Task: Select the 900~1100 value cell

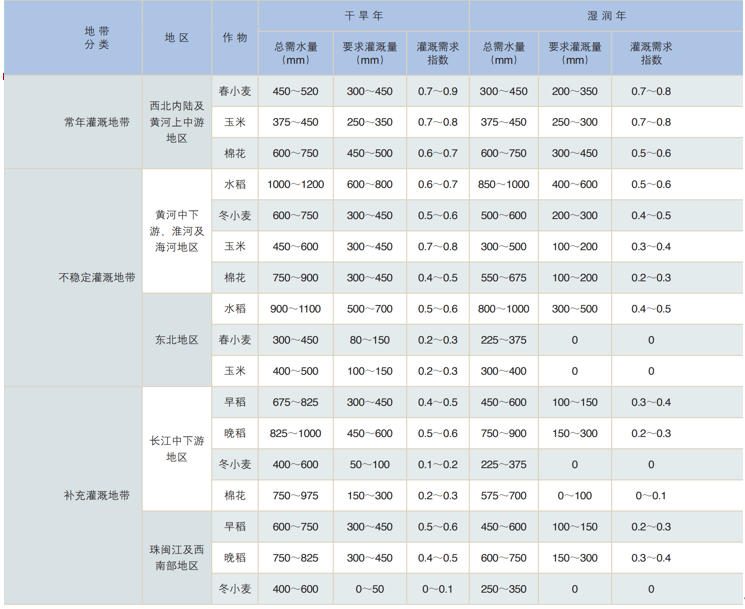Action: 296,309
